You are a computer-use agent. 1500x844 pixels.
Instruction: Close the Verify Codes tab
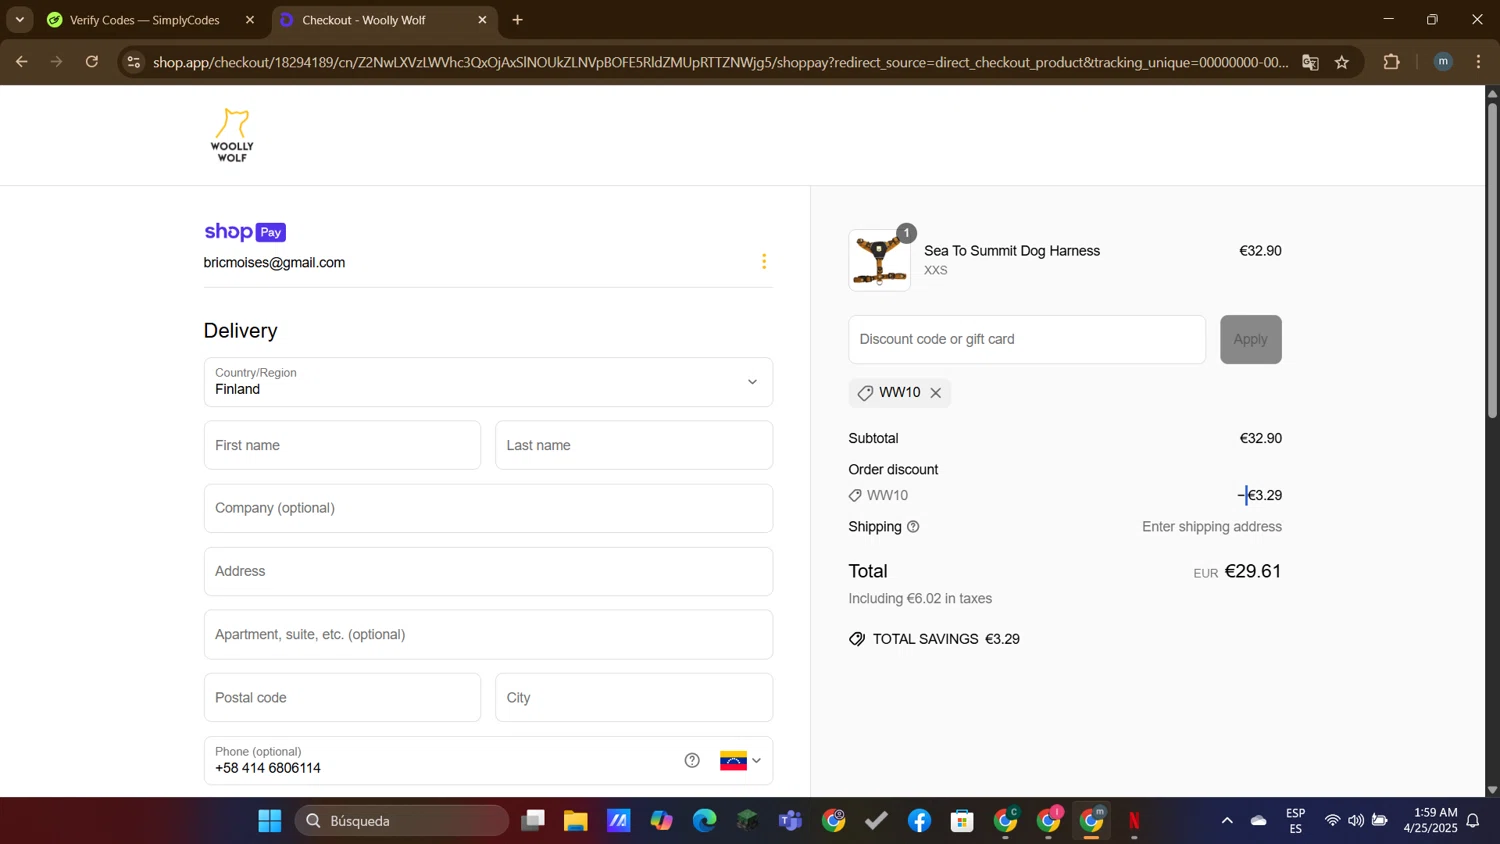tap(250, 20)
